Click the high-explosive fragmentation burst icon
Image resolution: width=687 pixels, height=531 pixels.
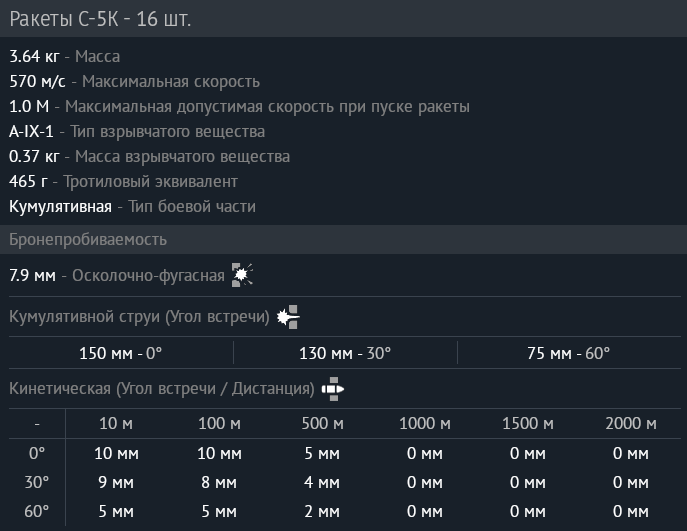click(x=242, y=275)
